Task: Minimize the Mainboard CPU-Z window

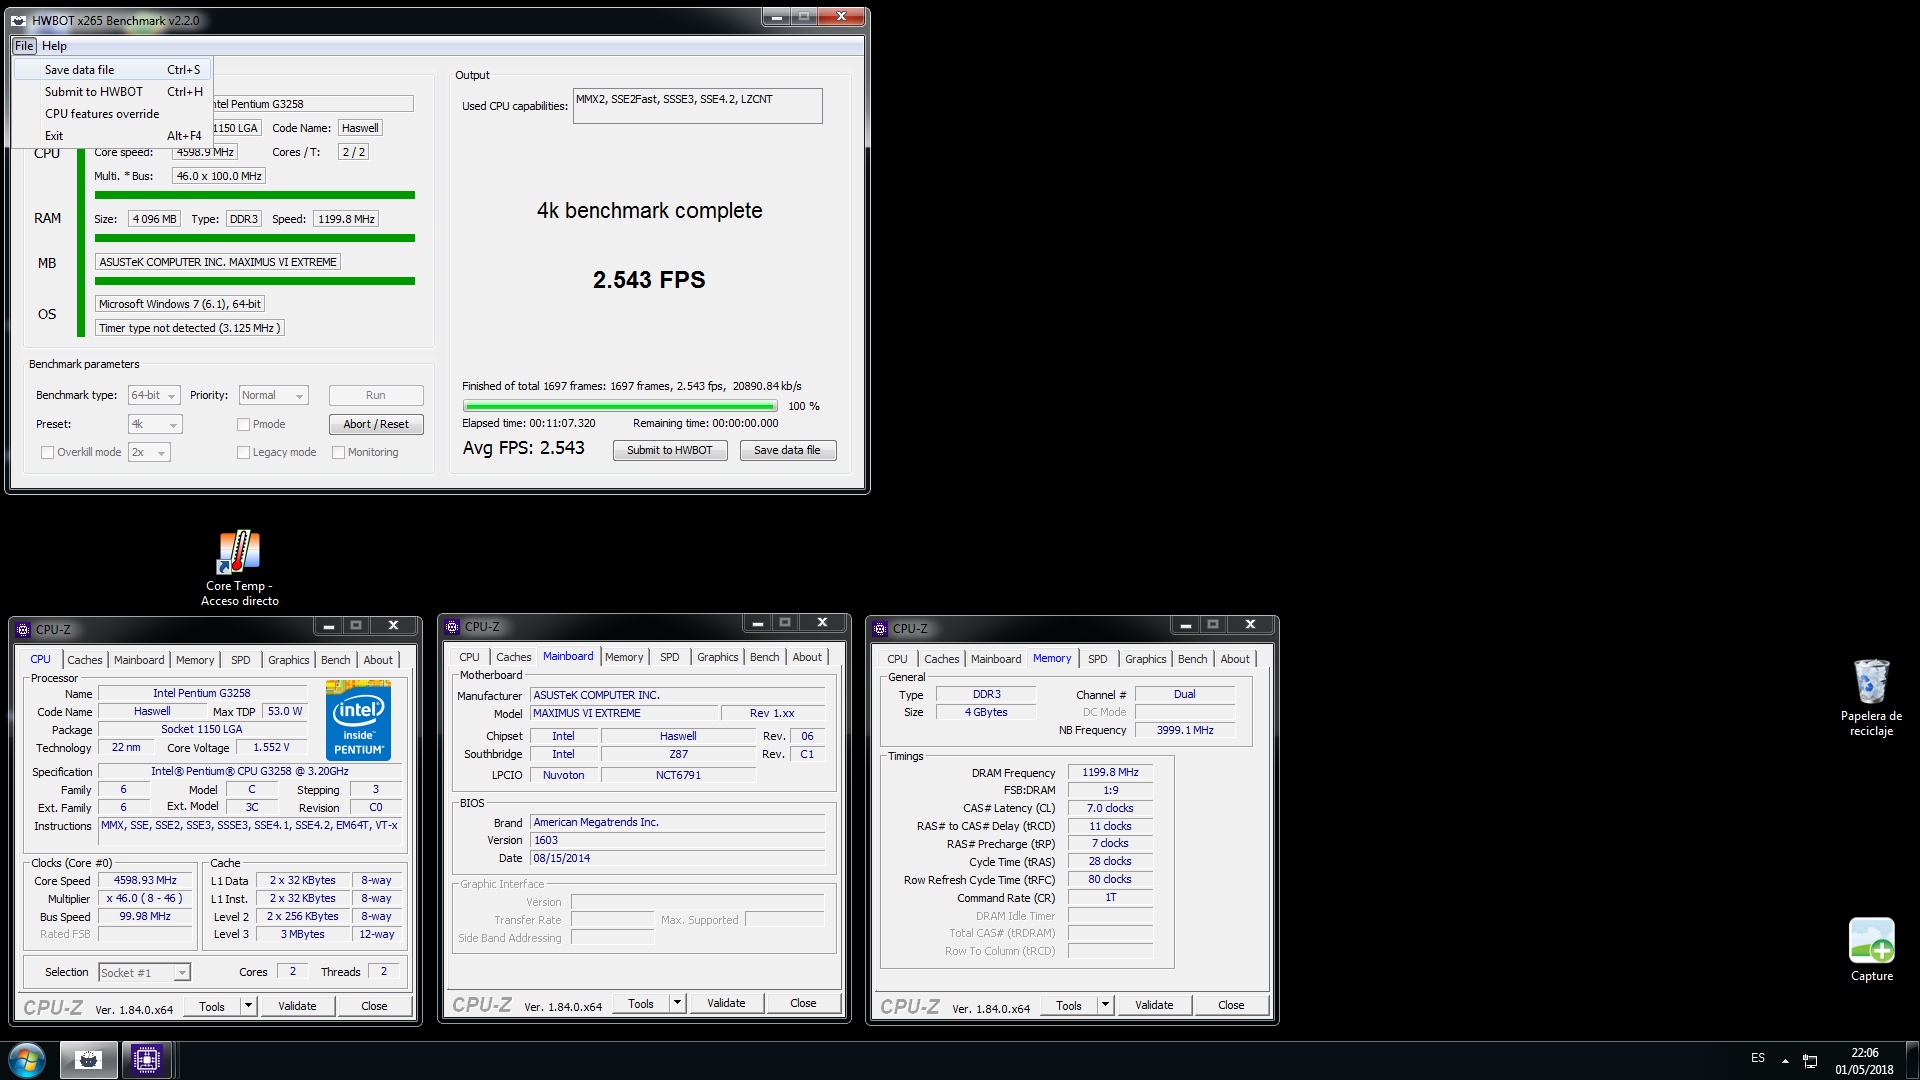Action: 757,622
